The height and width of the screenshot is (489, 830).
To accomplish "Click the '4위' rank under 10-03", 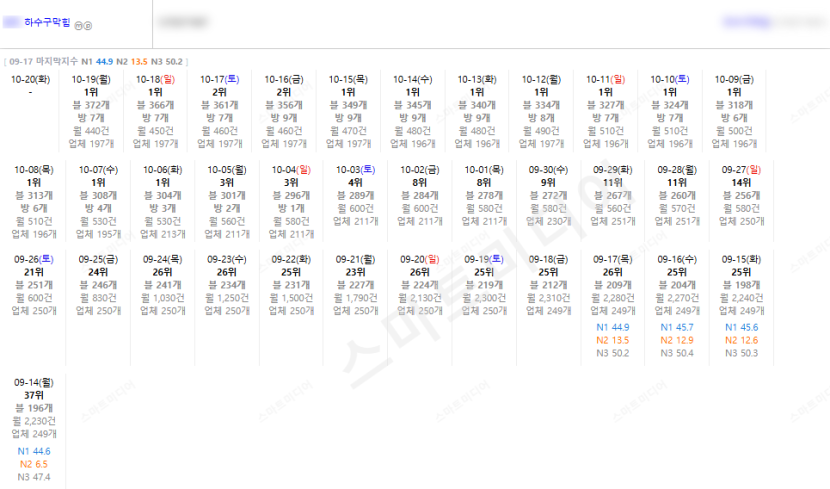I will coord(355,183).
